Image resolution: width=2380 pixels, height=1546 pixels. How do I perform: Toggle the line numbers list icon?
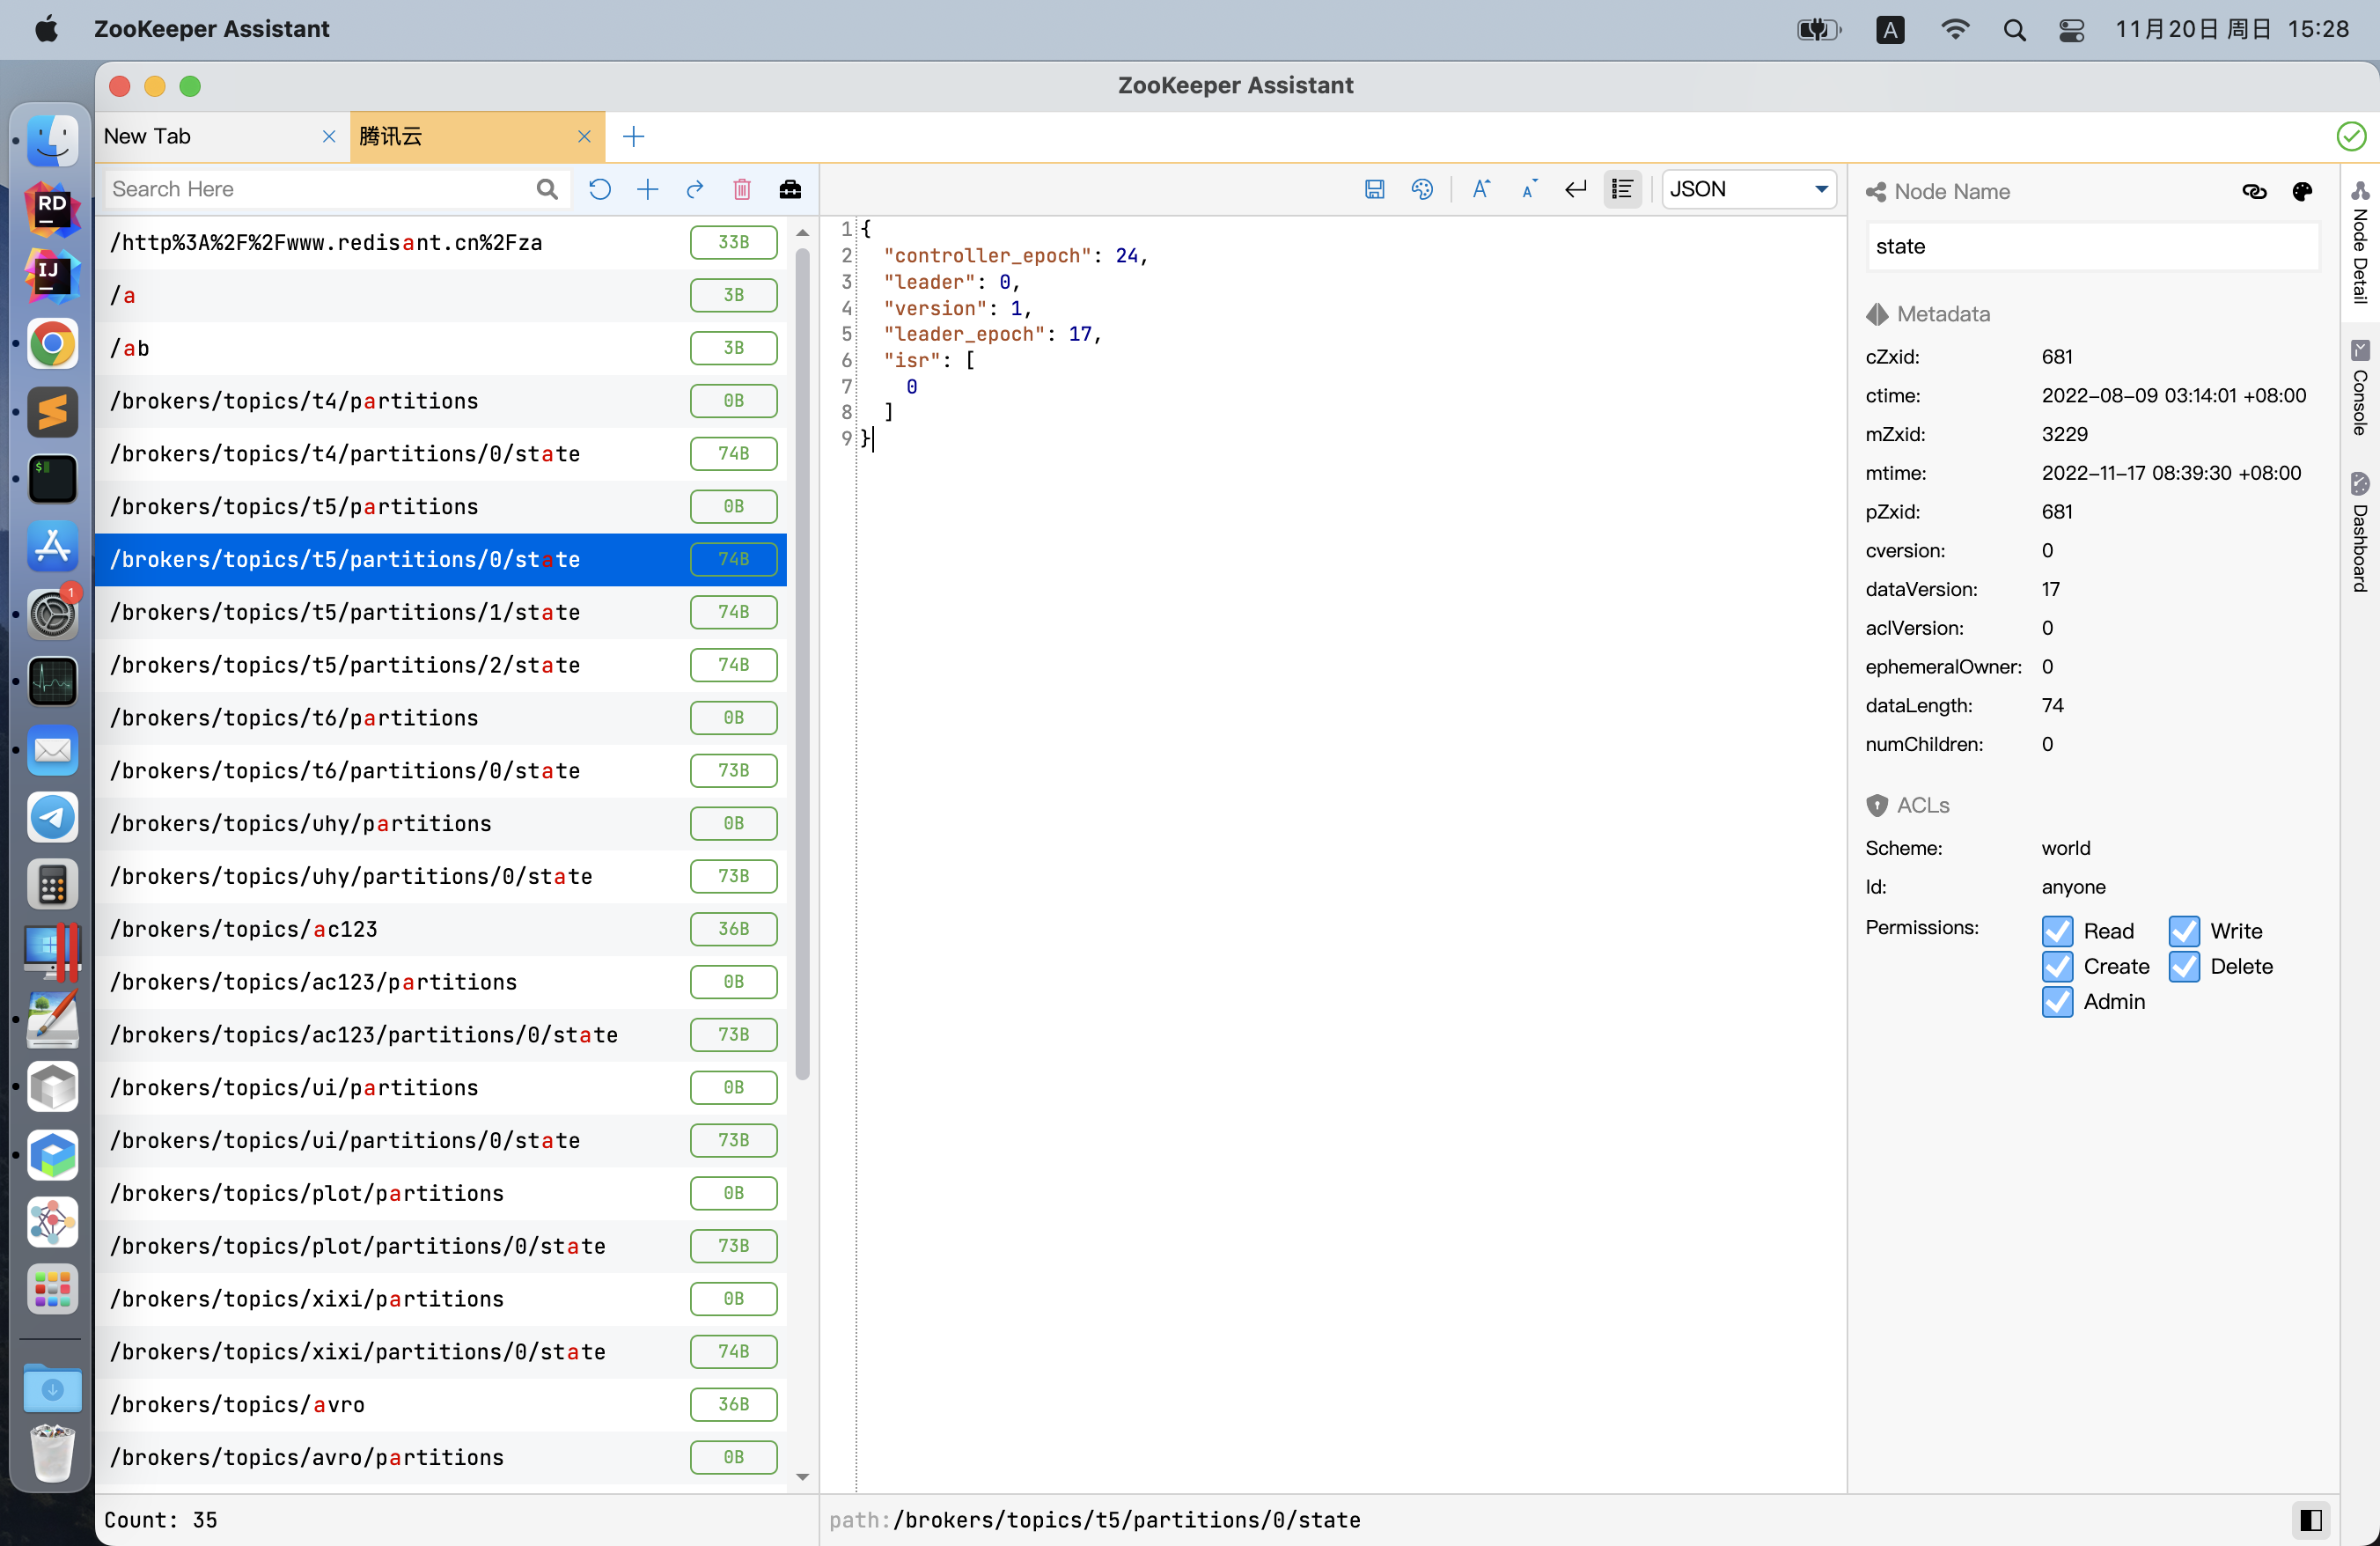coord(1622,189)
